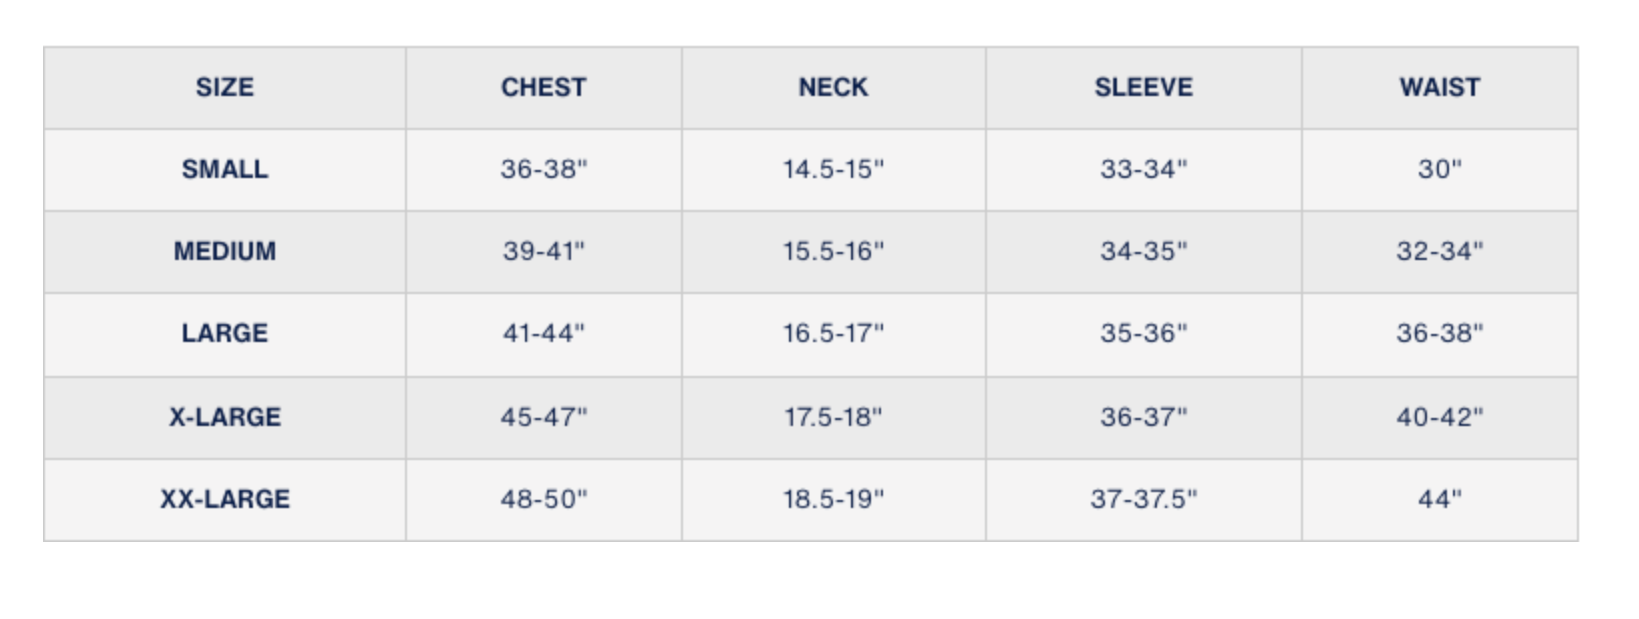Select the LARGE size row label
1639x619 pixels.
[x=225, y=334]
